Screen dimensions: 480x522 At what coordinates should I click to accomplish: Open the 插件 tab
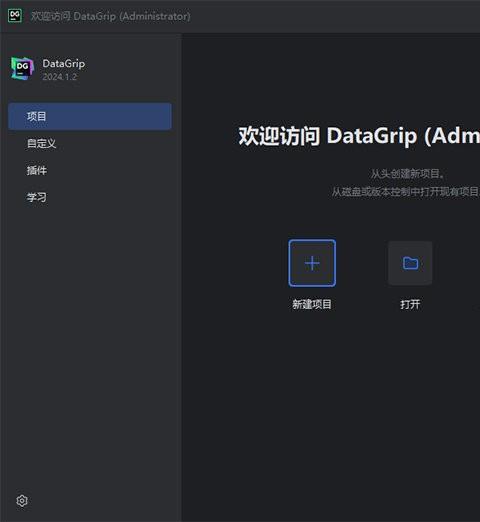point(90,170)
